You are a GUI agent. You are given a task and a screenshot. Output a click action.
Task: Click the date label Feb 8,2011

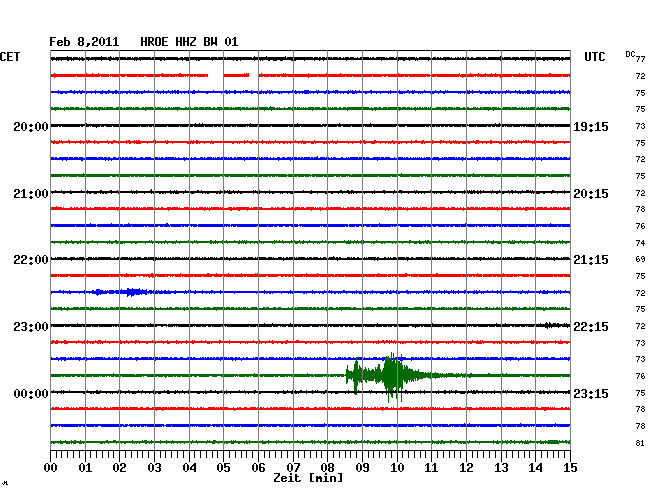pos(84,42)
